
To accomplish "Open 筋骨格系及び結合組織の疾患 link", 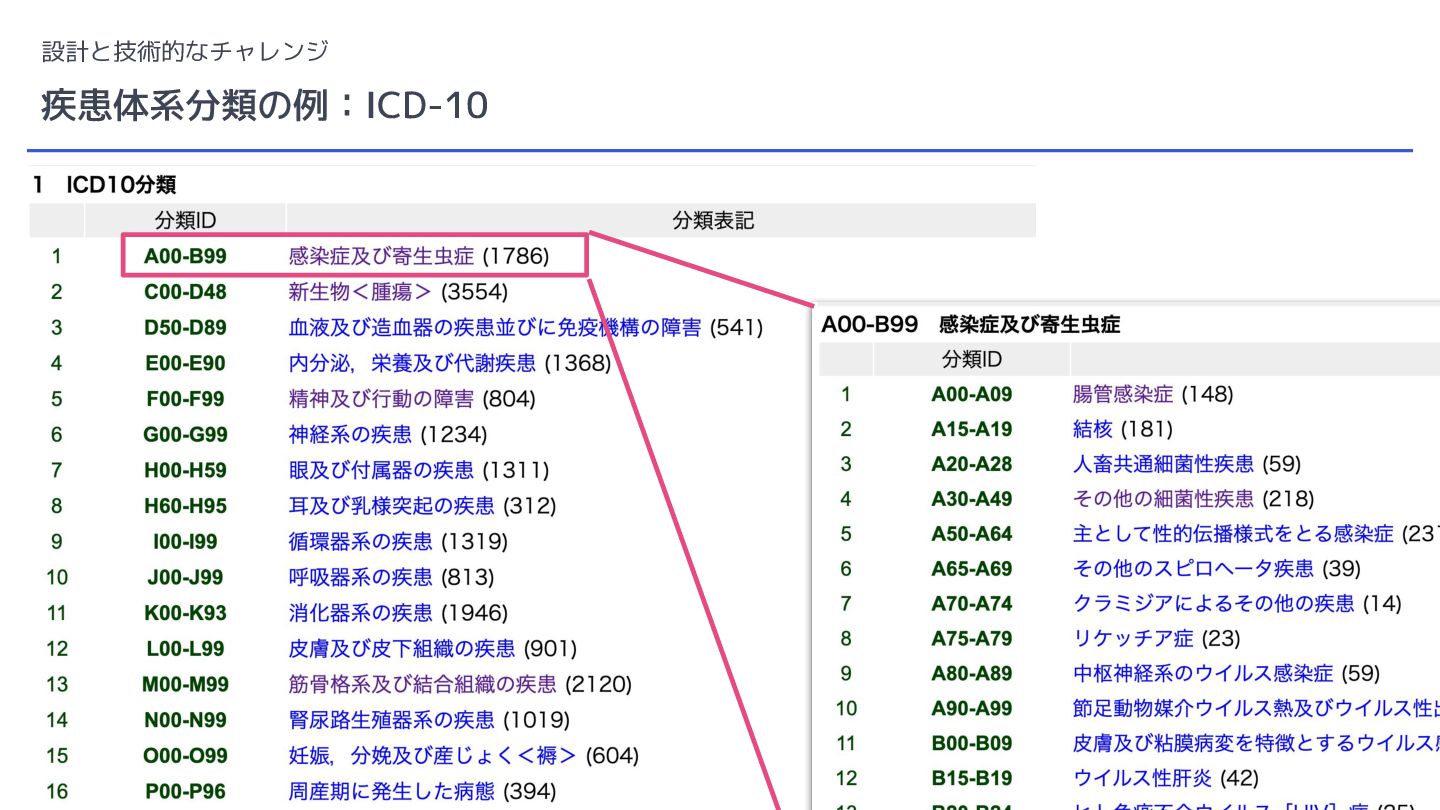I will pos(422,684).
